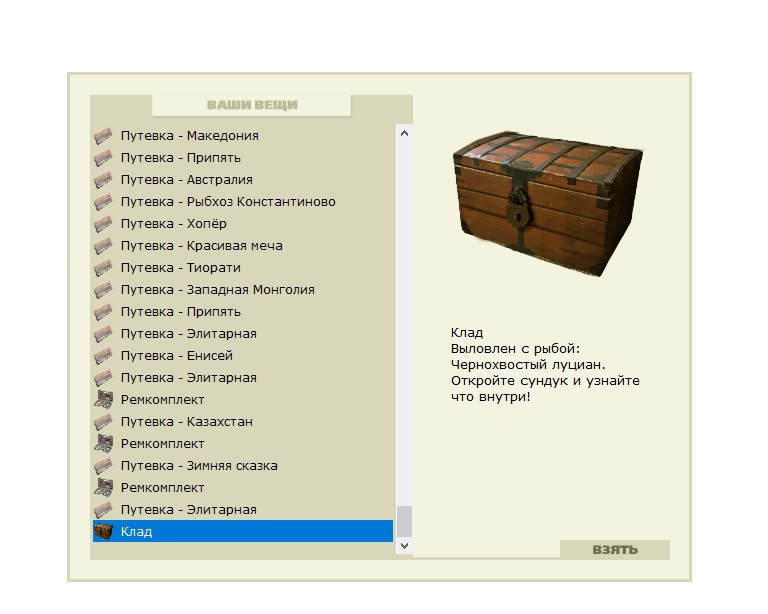Select Путевка - Западная Монголия item

[243, 290]
